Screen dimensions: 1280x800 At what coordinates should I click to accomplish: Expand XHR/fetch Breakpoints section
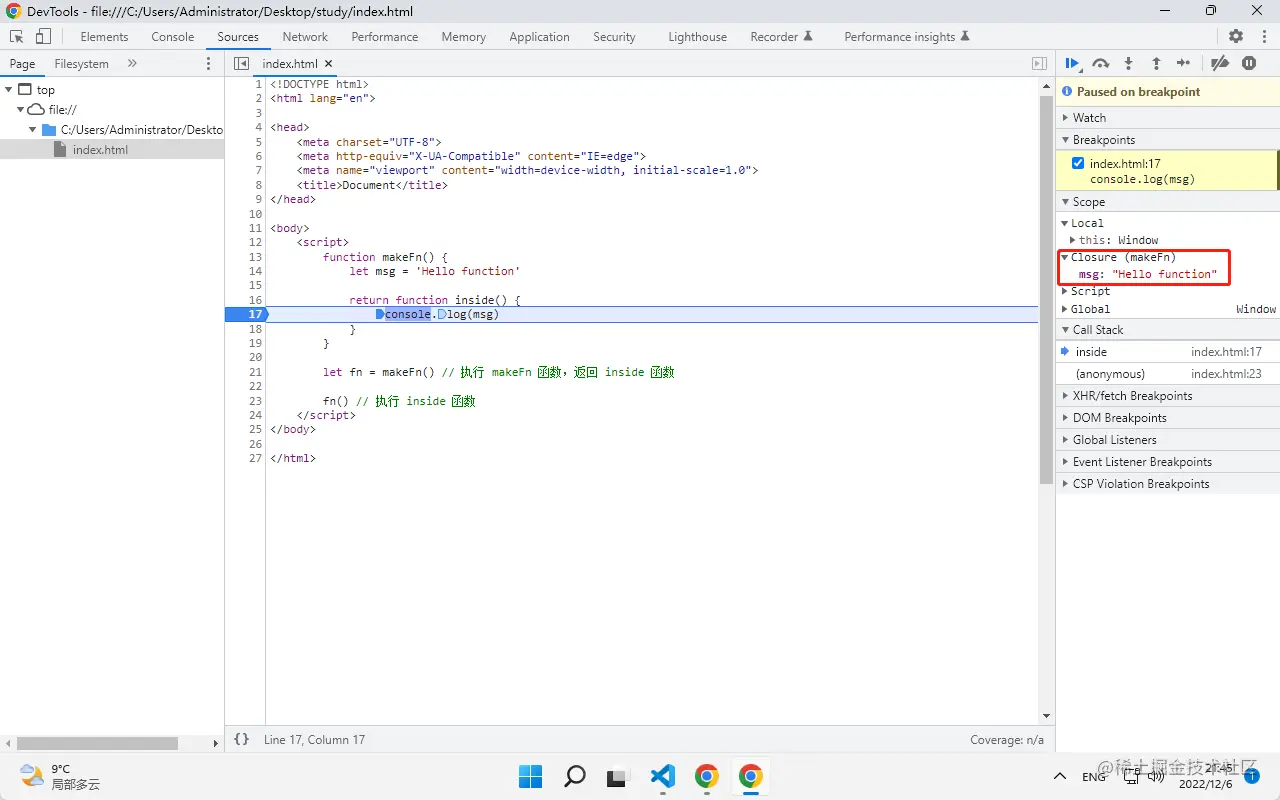click(1132, 396)
